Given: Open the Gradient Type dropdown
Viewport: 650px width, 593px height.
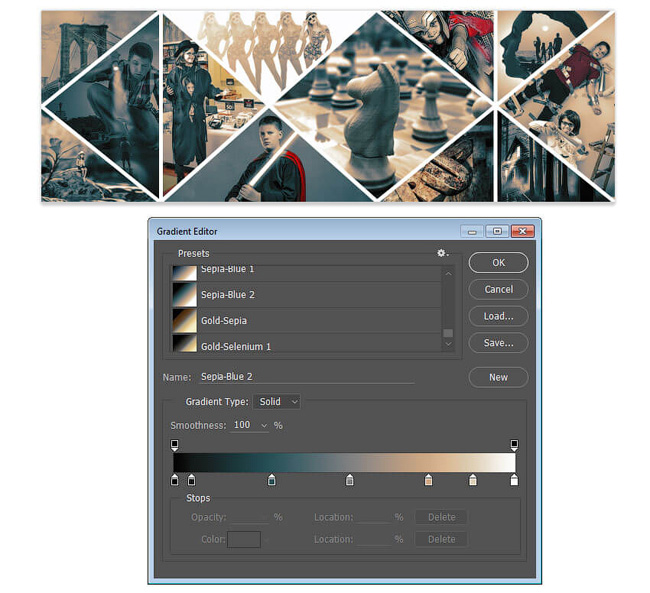Looking at the screenshot, I should (277, 401).
